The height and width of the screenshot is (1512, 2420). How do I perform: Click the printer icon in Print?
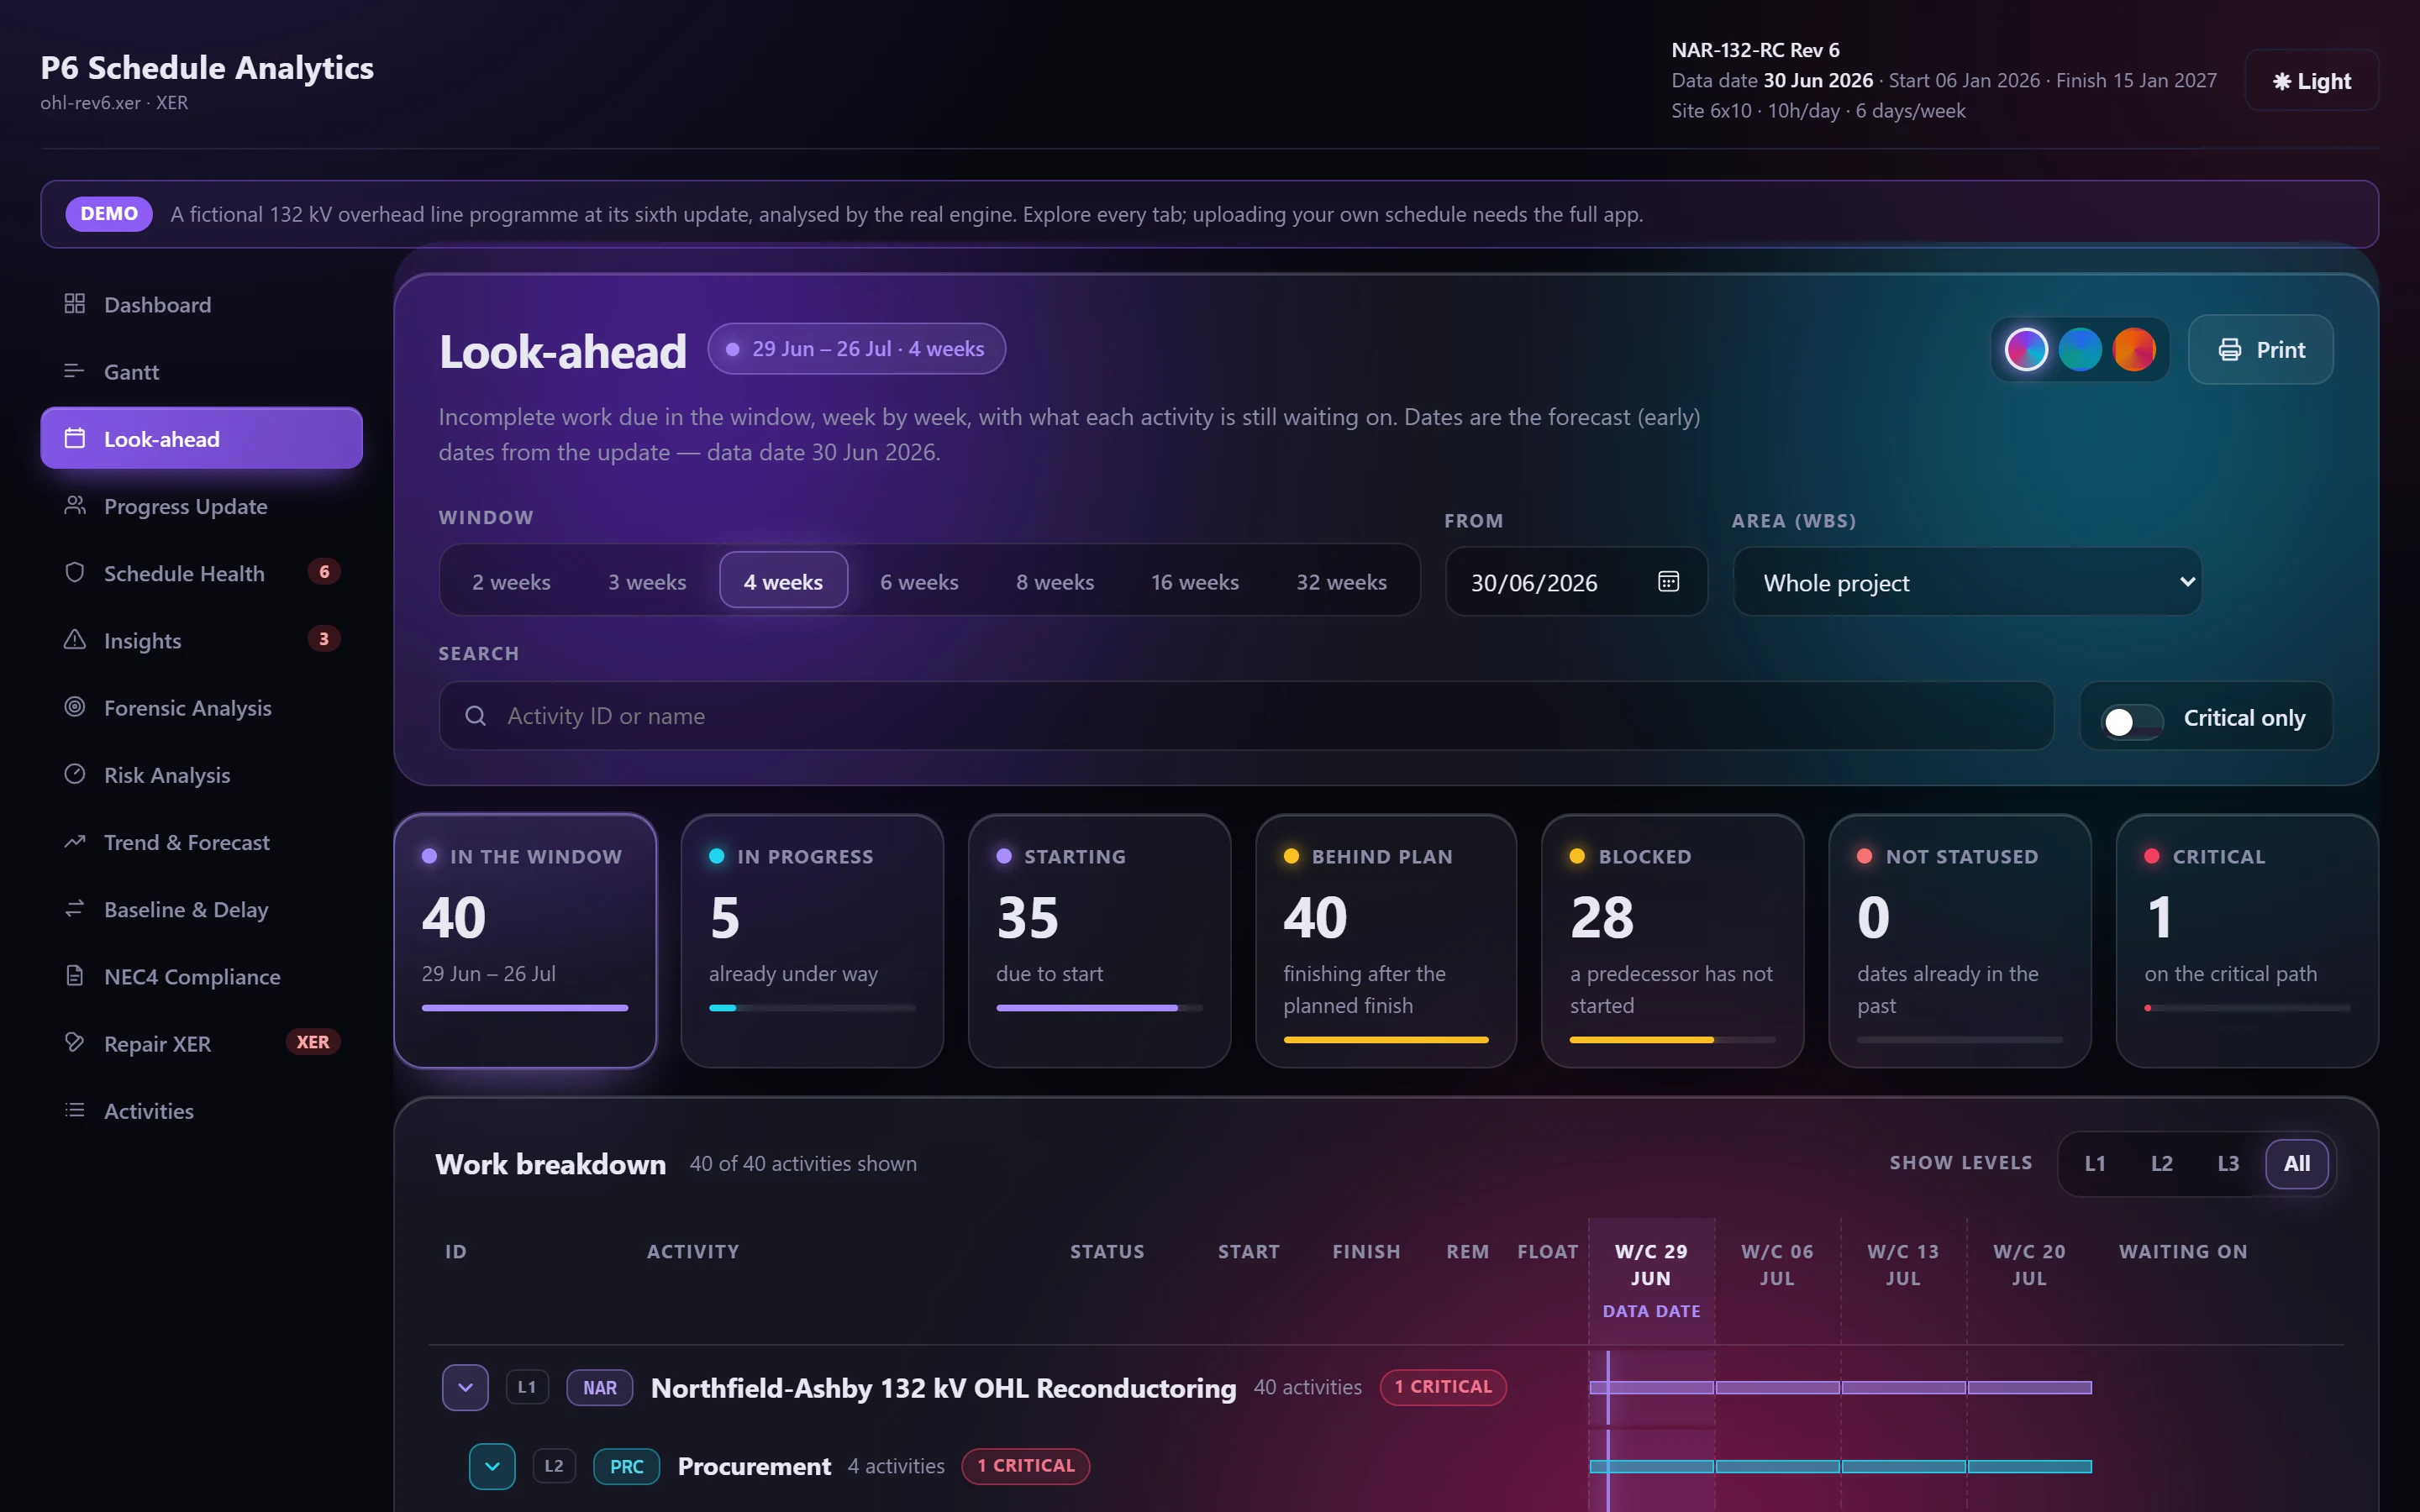point(2229,349)
